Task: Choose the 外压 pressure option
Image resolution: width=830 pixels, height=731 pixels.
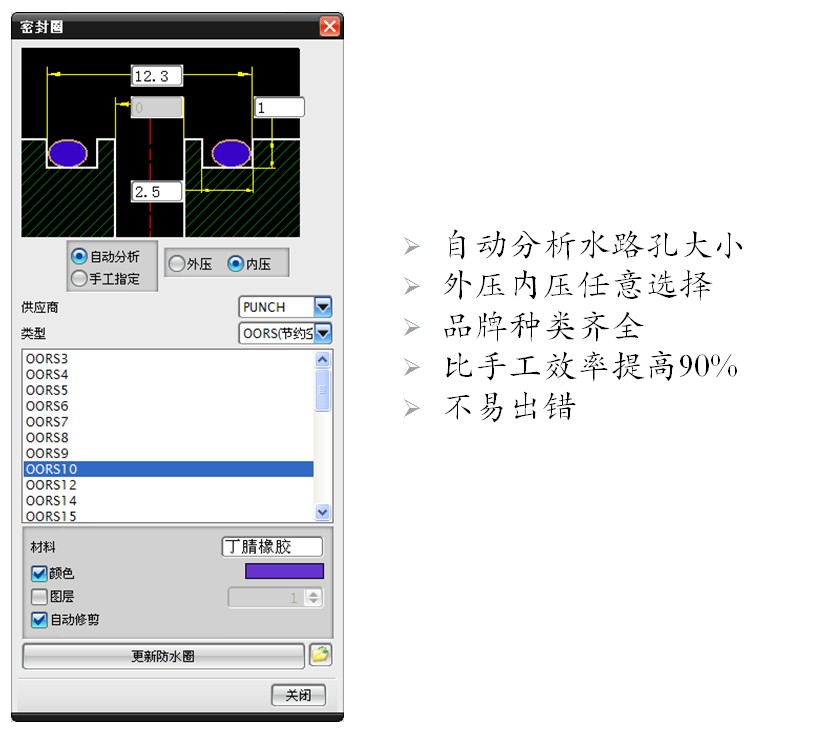Action: 177,264
